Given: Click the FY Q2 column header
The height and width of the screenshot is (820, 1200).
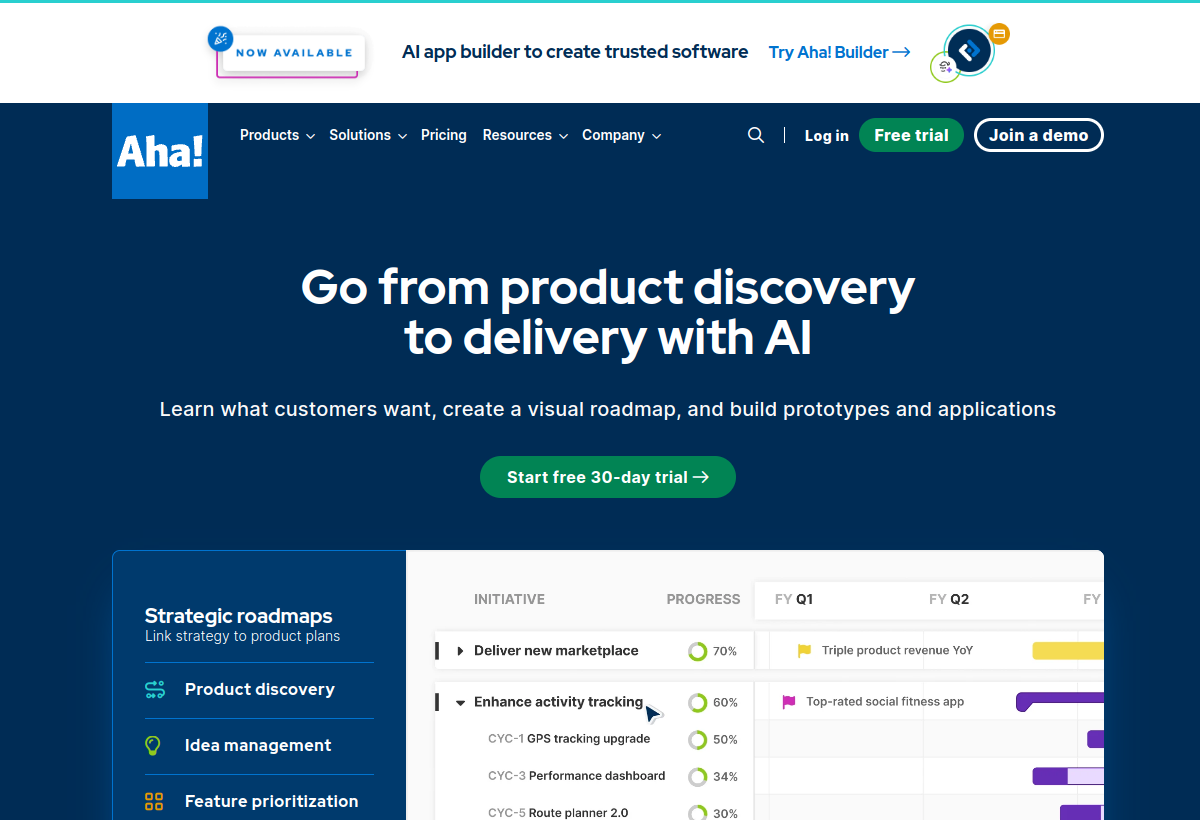Looking at the screenshot, I should tap(949, 599).
